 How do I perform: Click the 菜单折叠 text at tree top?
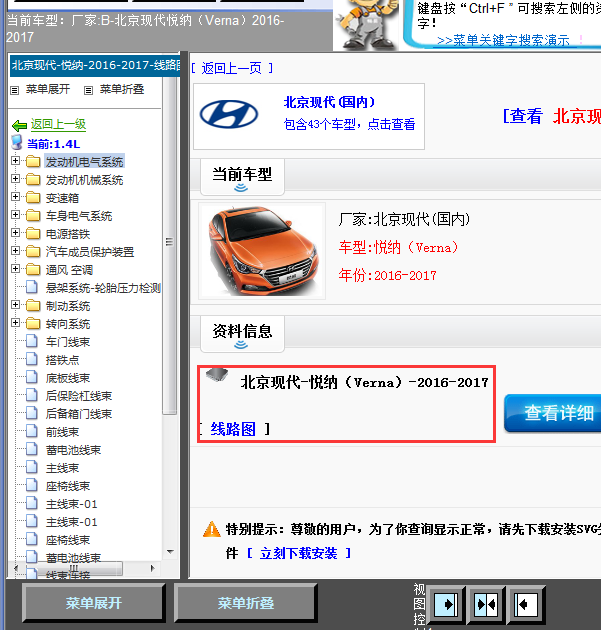(x=122, y=89)
